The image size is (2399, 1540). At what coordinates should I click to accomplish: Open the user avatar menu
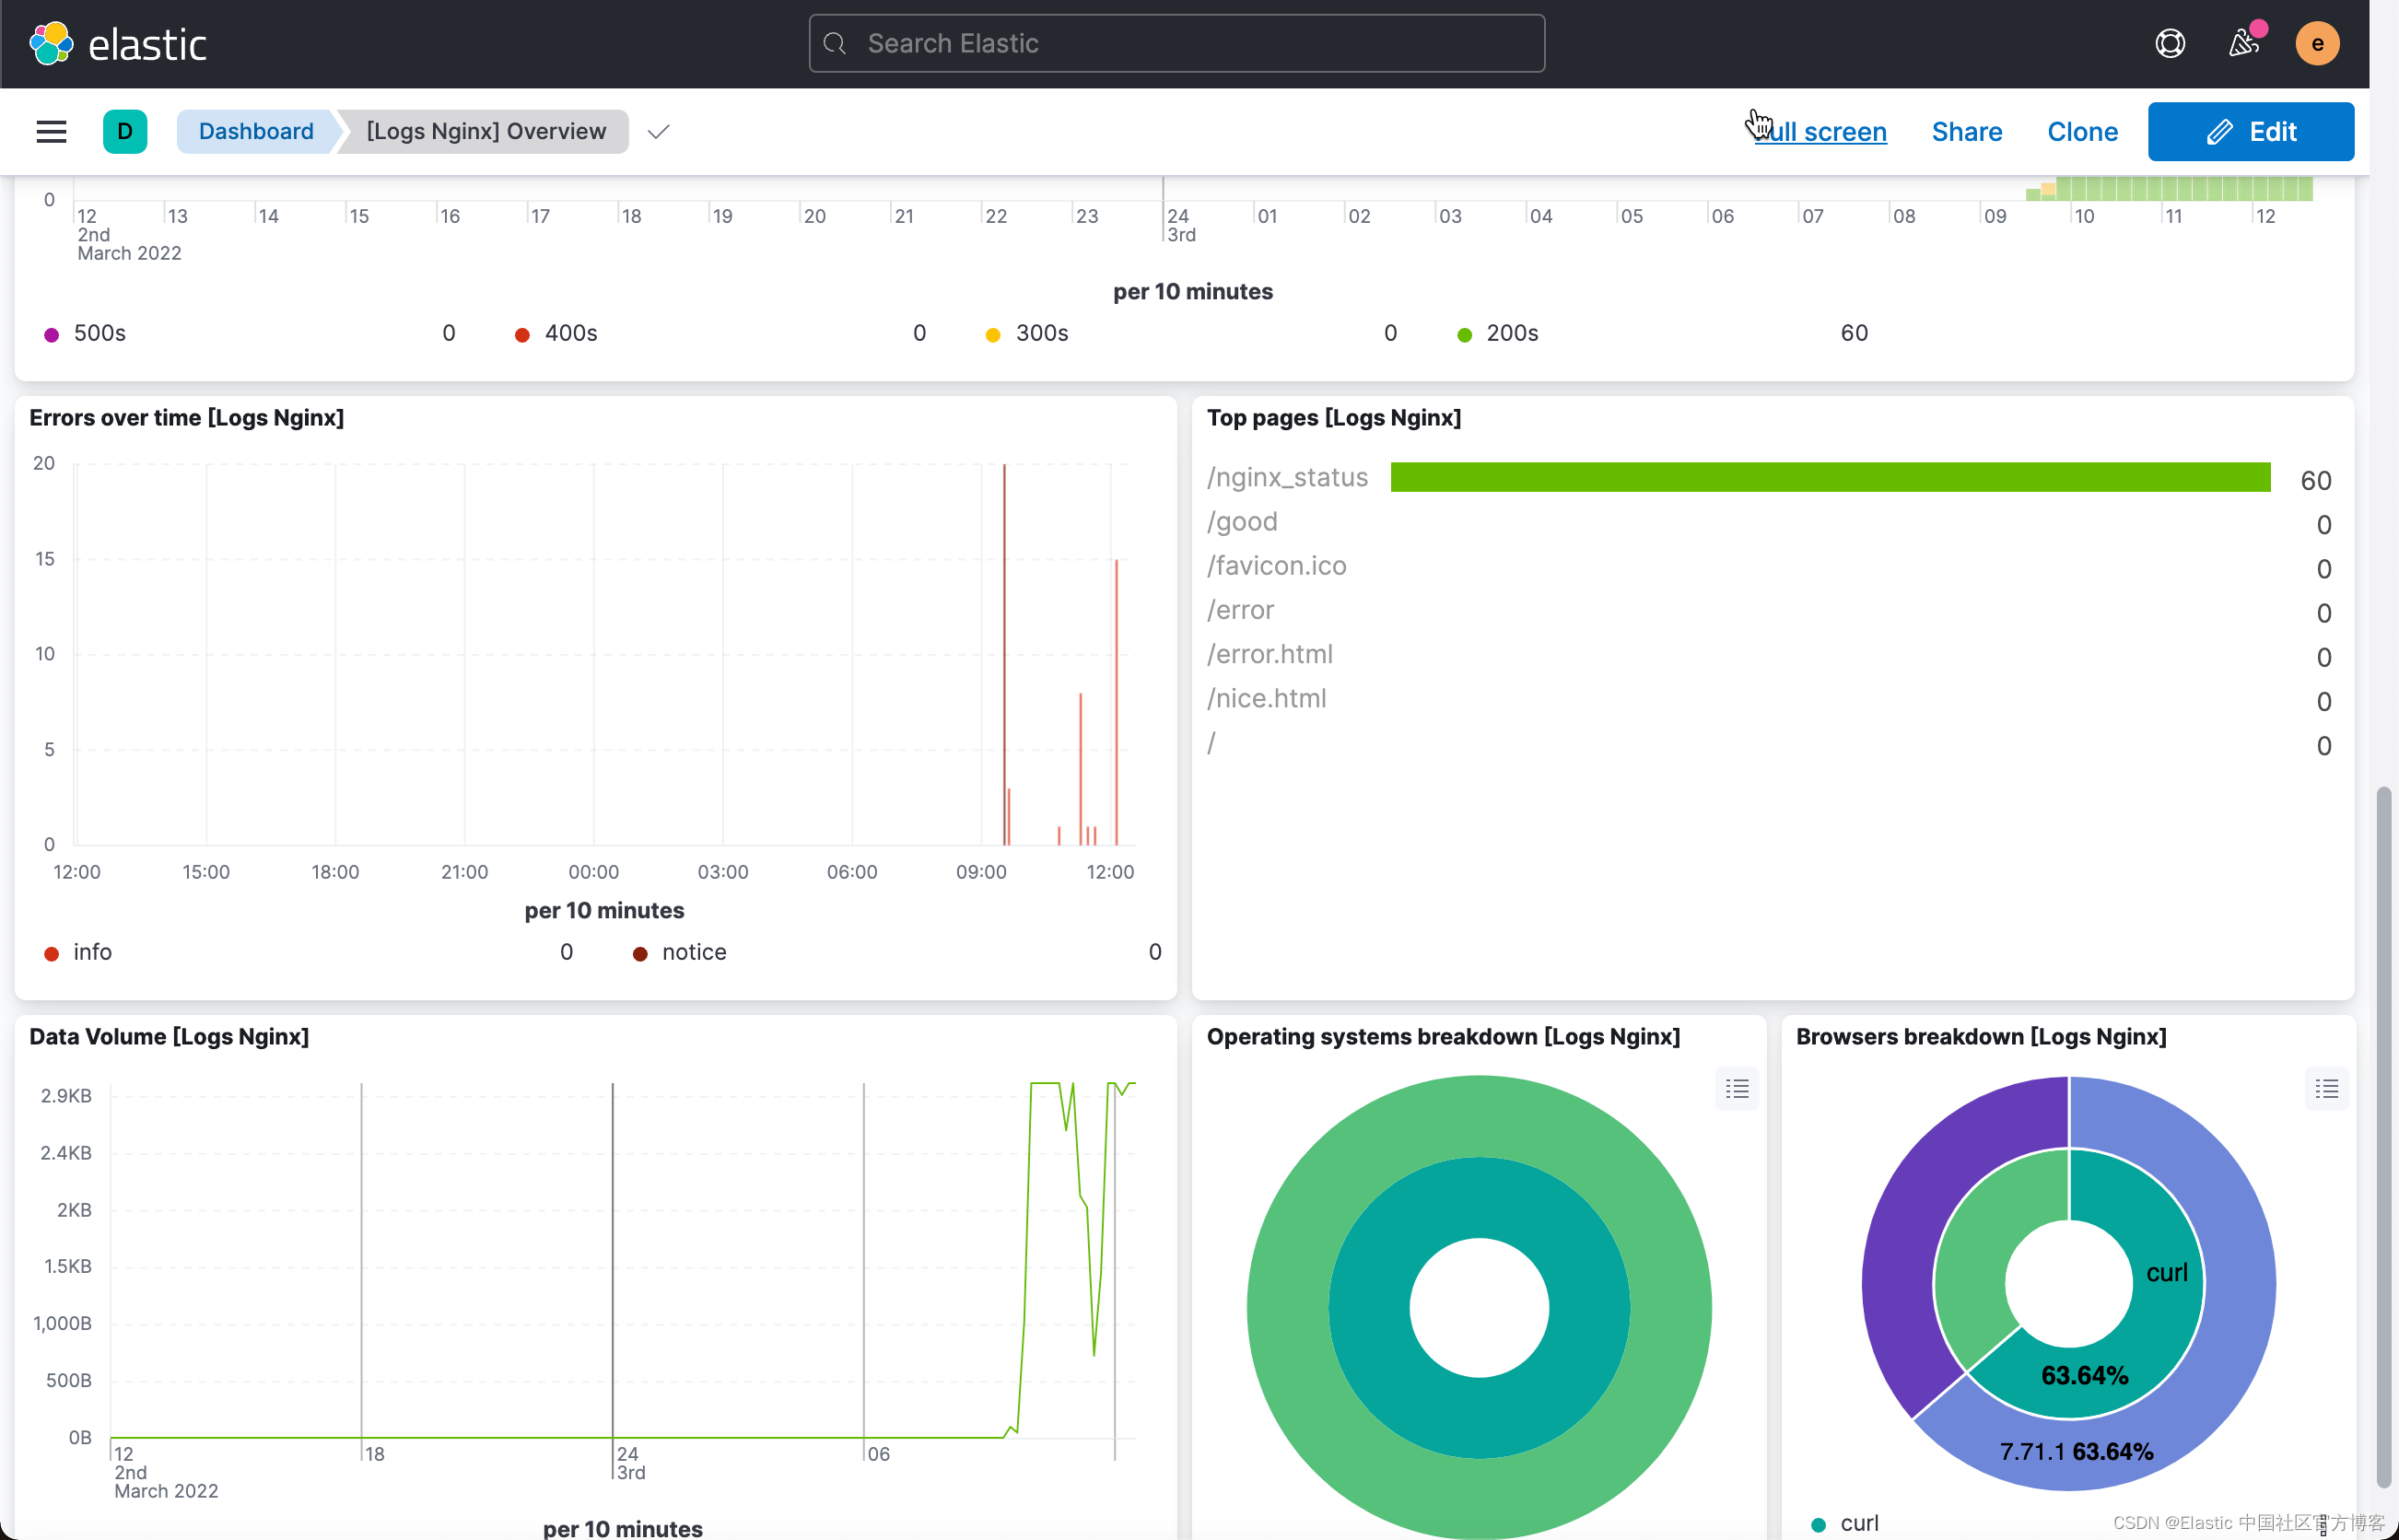pyautogui.click(x=2316, y=44)
